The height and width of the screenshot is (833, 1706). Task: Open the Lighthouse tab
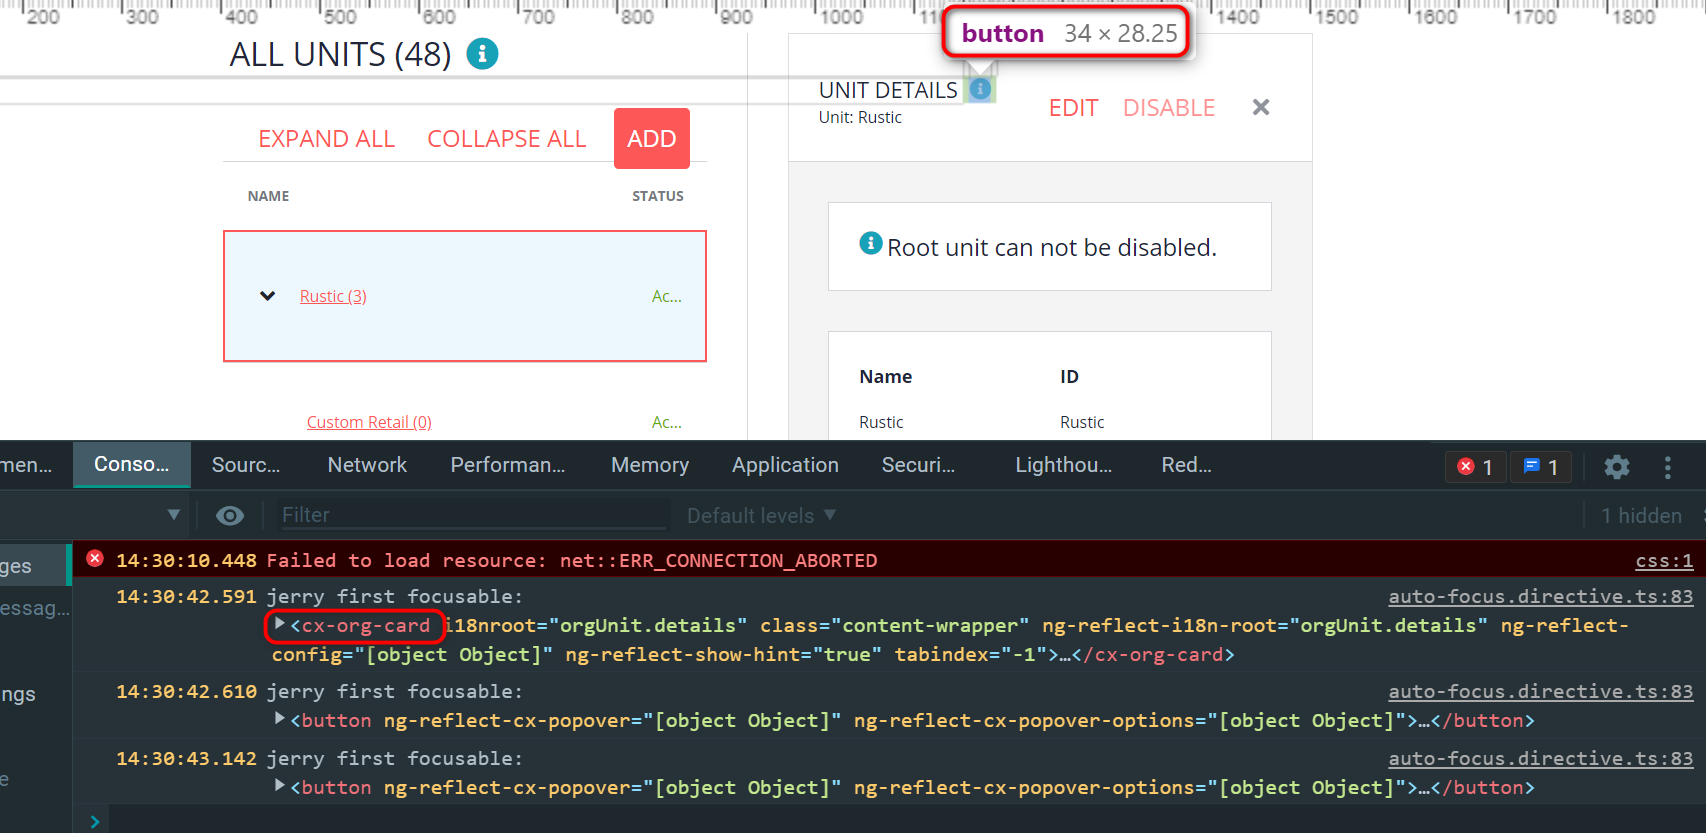coord(1064,465)
